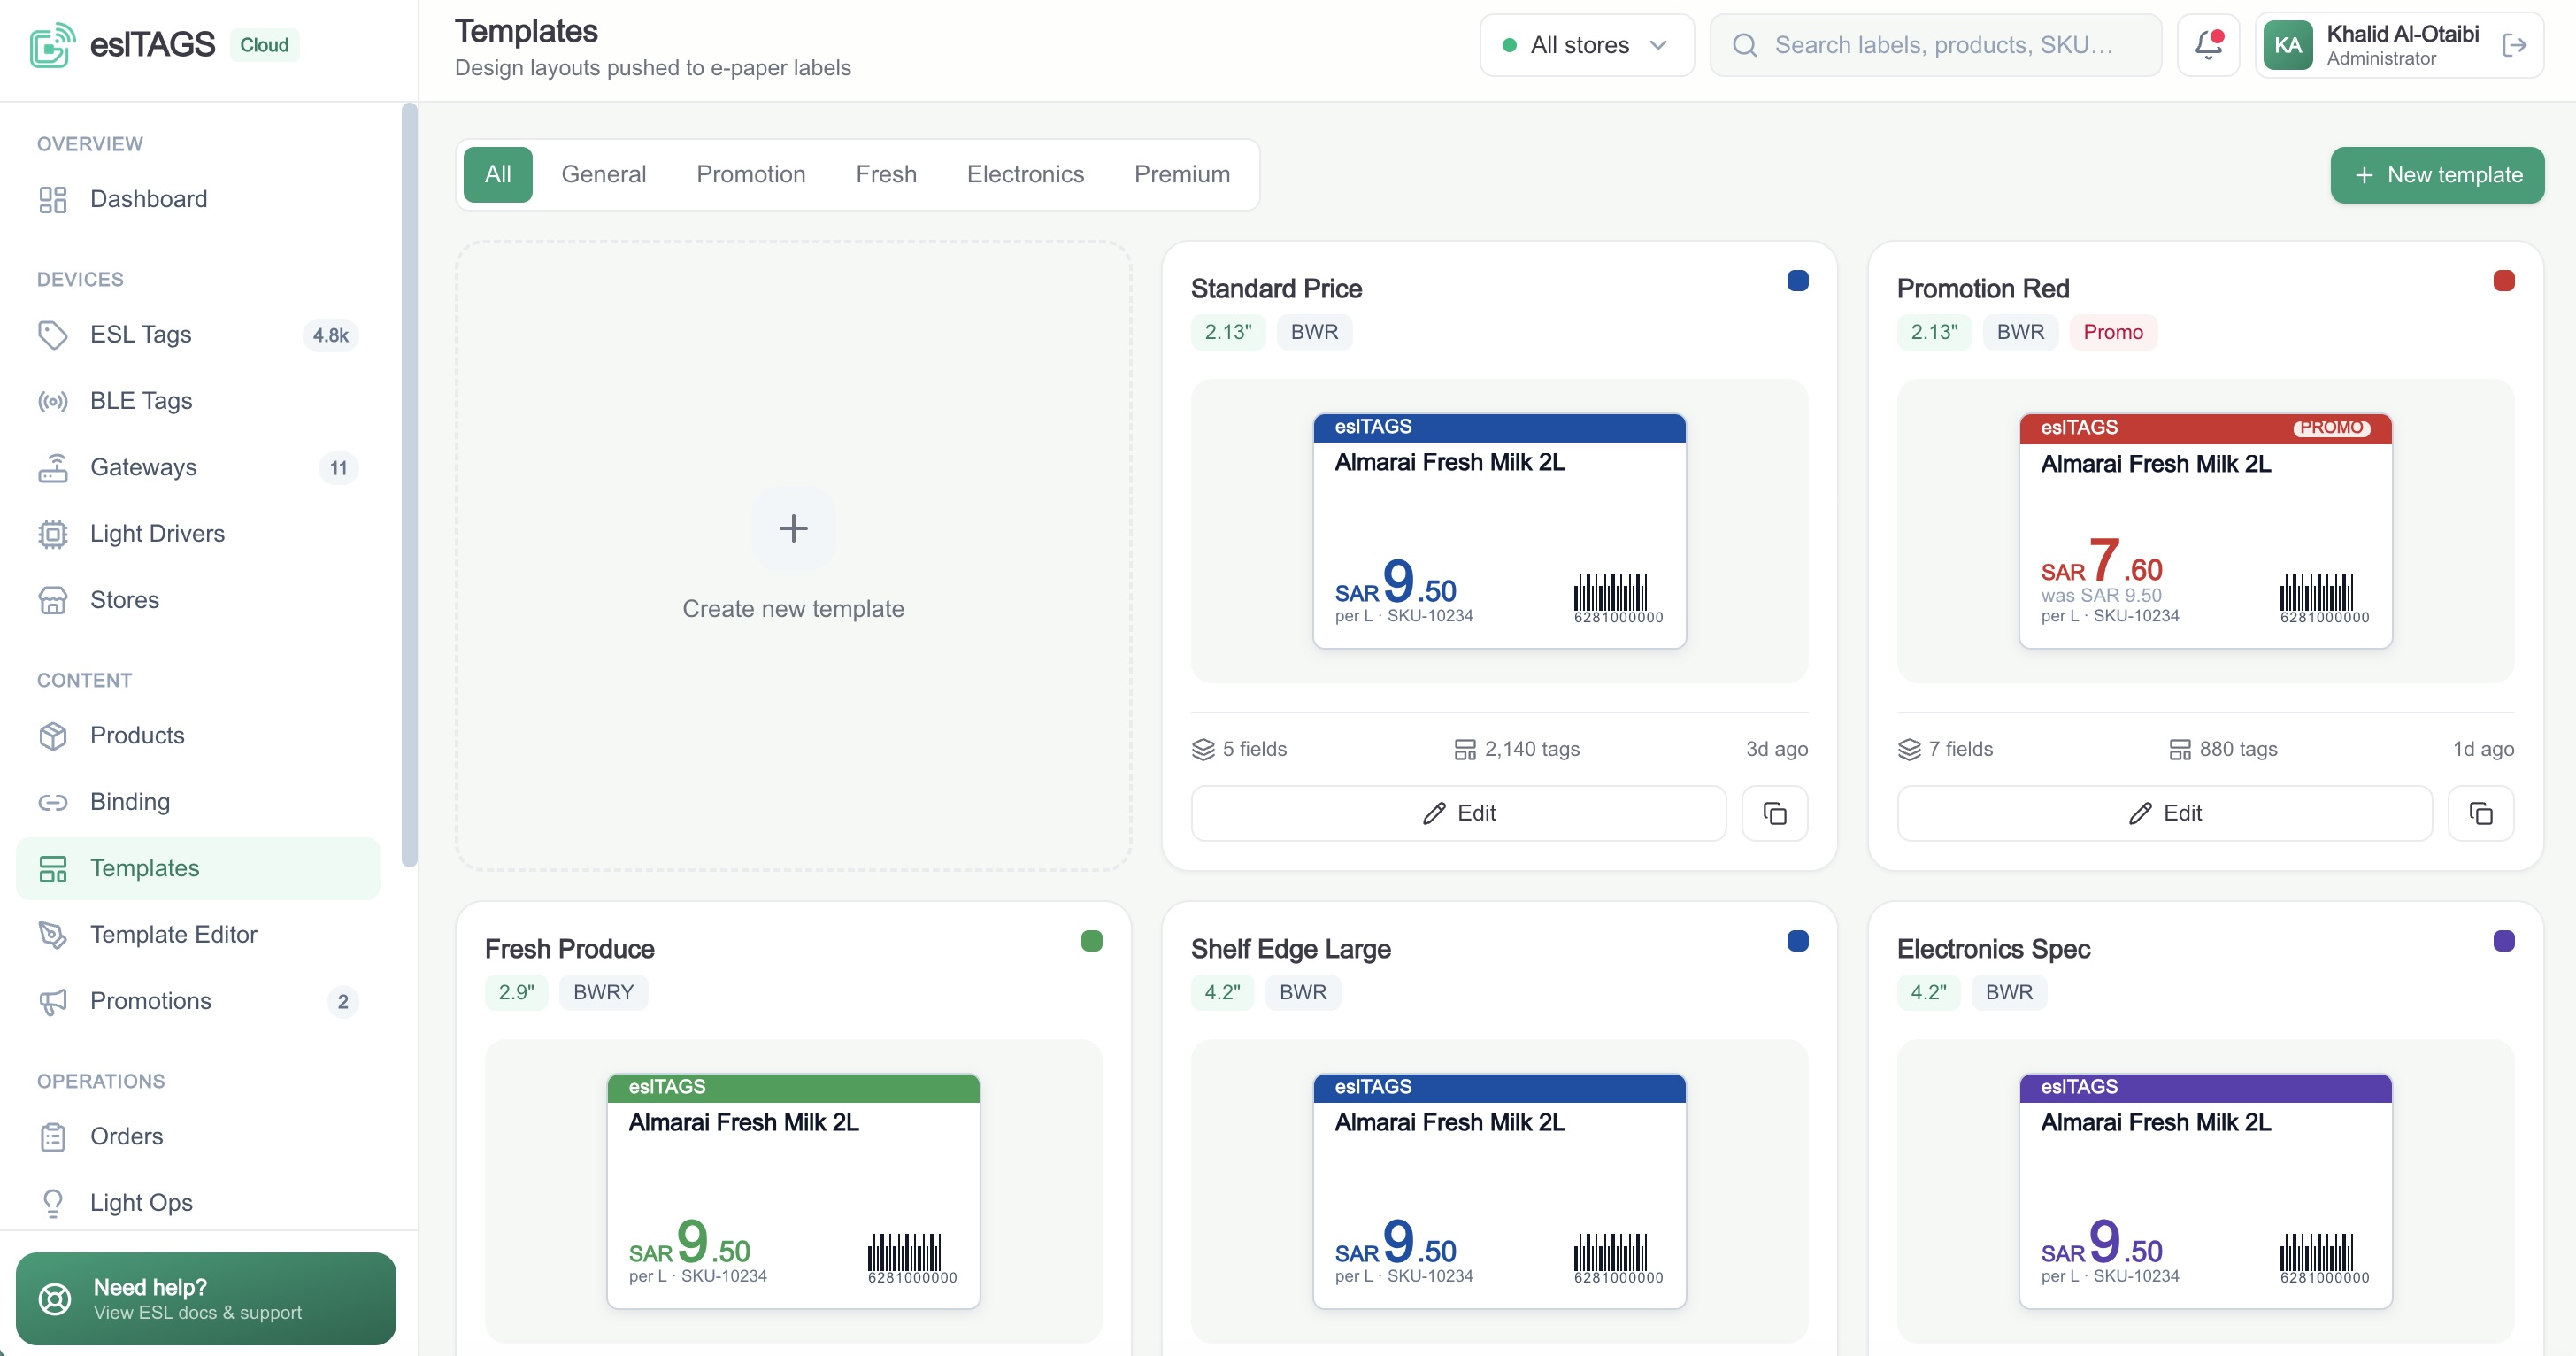Go to the Promotions page
The width and height of the screenshot is (2576, 1356).
(198, 1001)
